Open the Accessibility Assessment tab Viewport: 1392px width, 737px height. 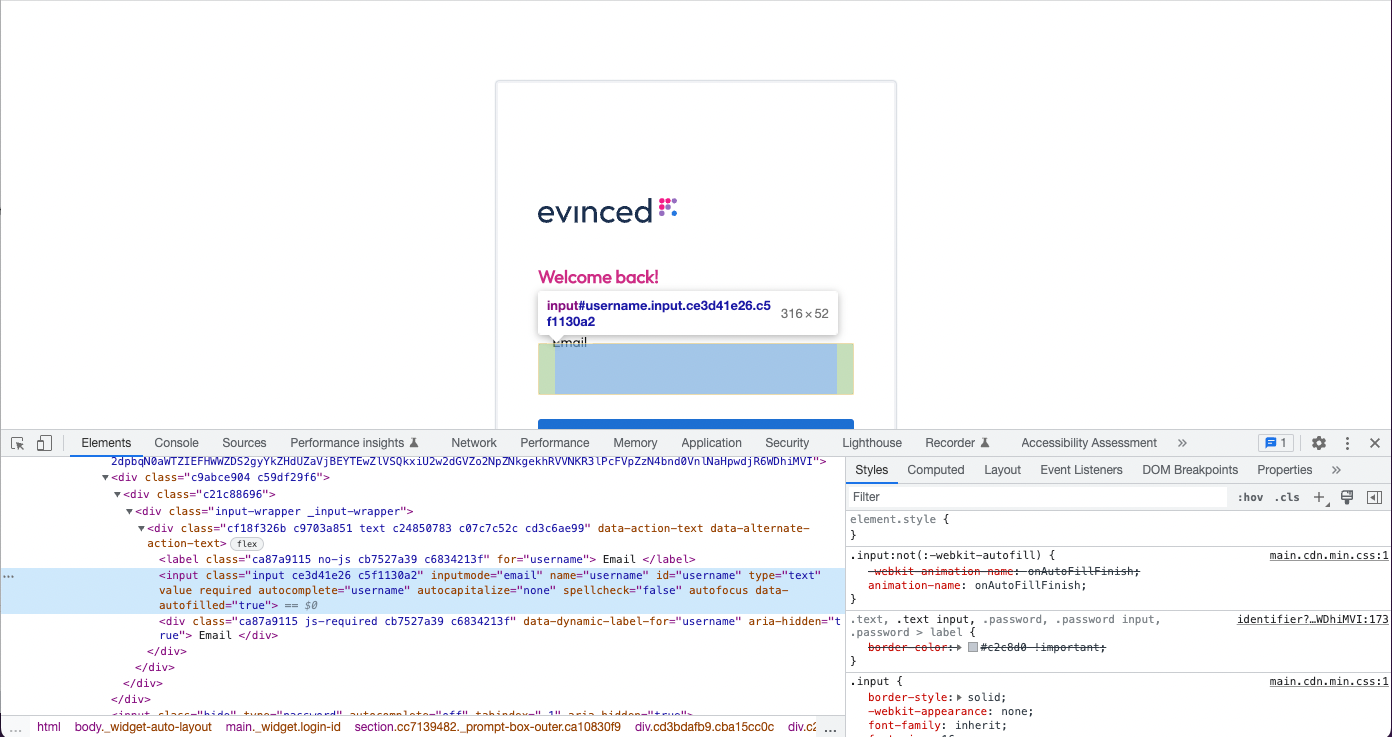coord(1089,443)
